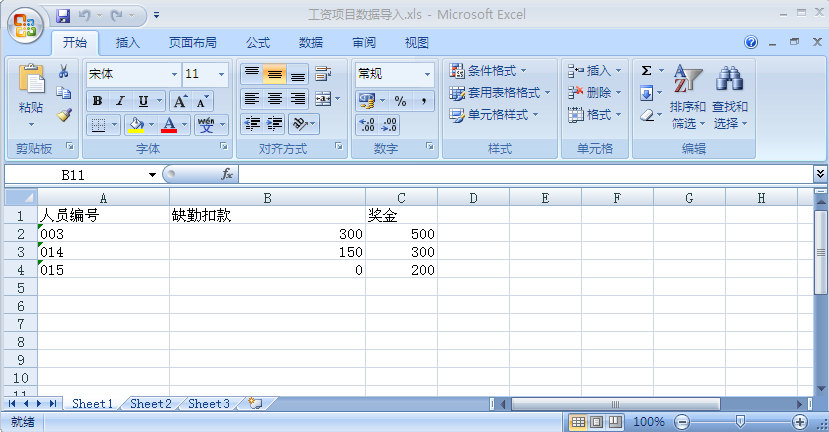Click insert function fx button
This screenshot has height=432, width=829.
pos(227,174)
